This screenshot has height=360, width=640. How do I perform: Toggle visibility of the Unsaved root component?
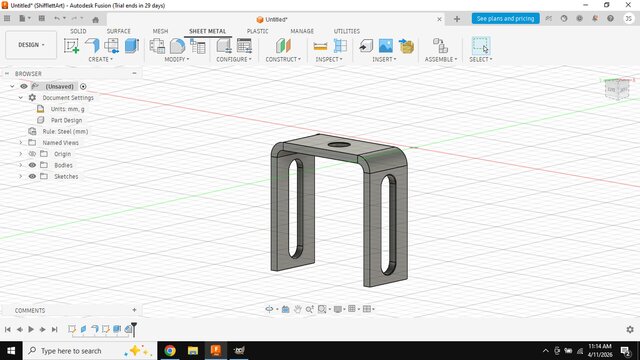pos(24,86)
